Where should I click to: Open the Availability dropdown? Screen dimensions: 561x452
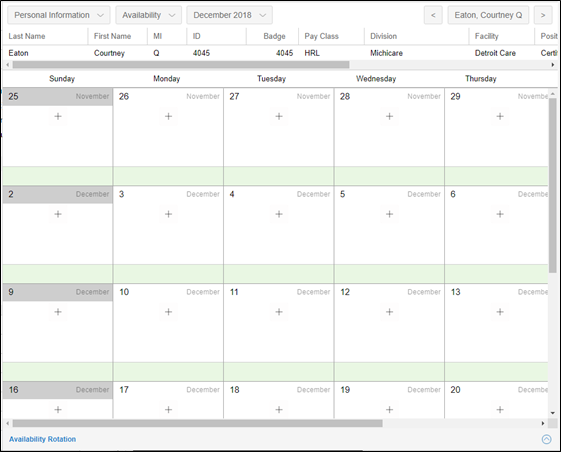tap(148, 15)
